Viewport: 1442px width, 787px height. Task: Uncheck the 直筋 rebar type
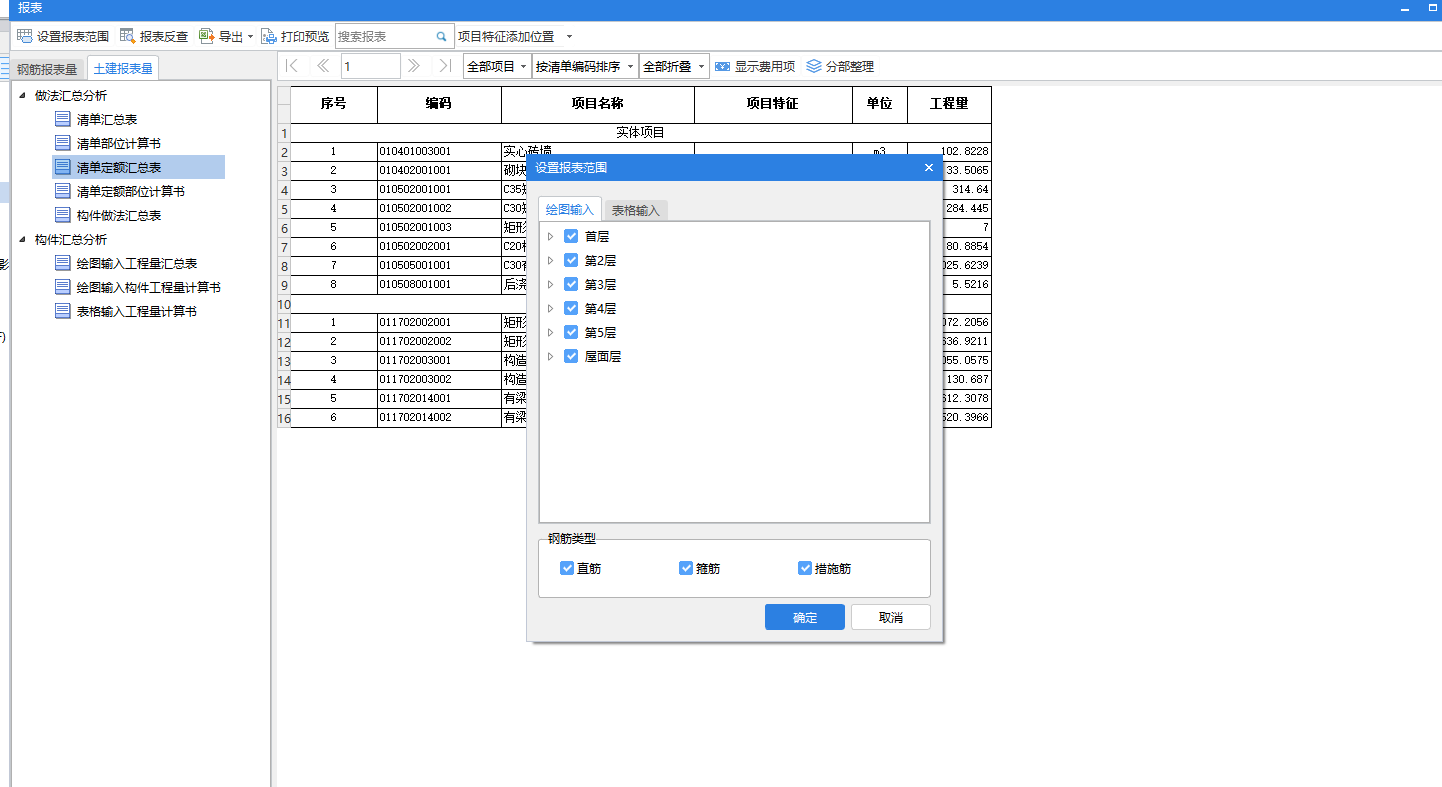click(567, 568)
